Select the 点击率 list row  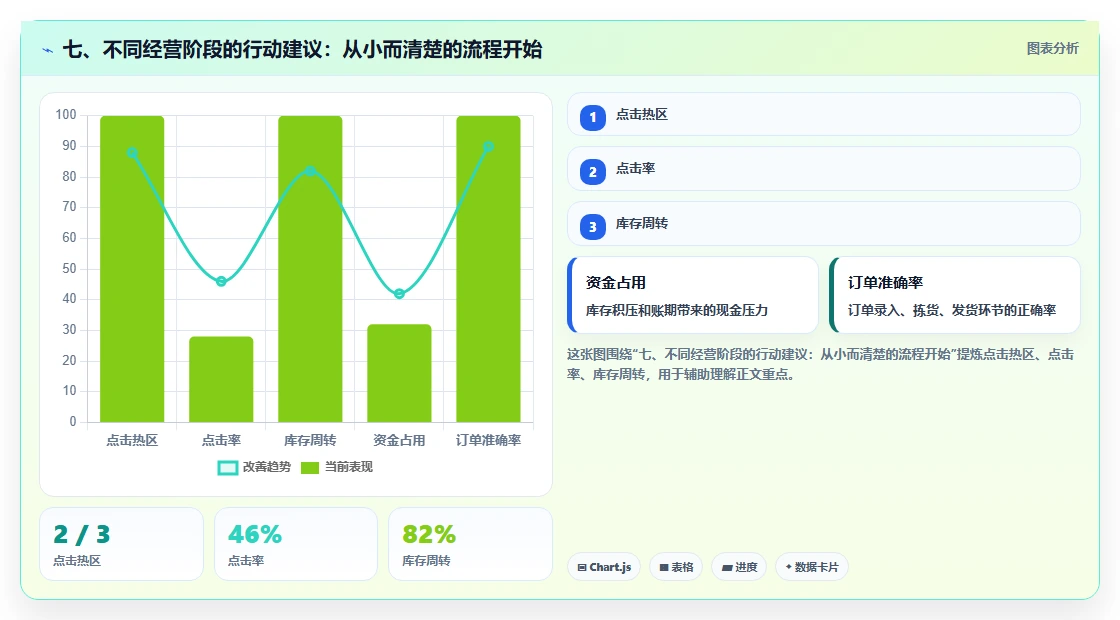point(824,169)
